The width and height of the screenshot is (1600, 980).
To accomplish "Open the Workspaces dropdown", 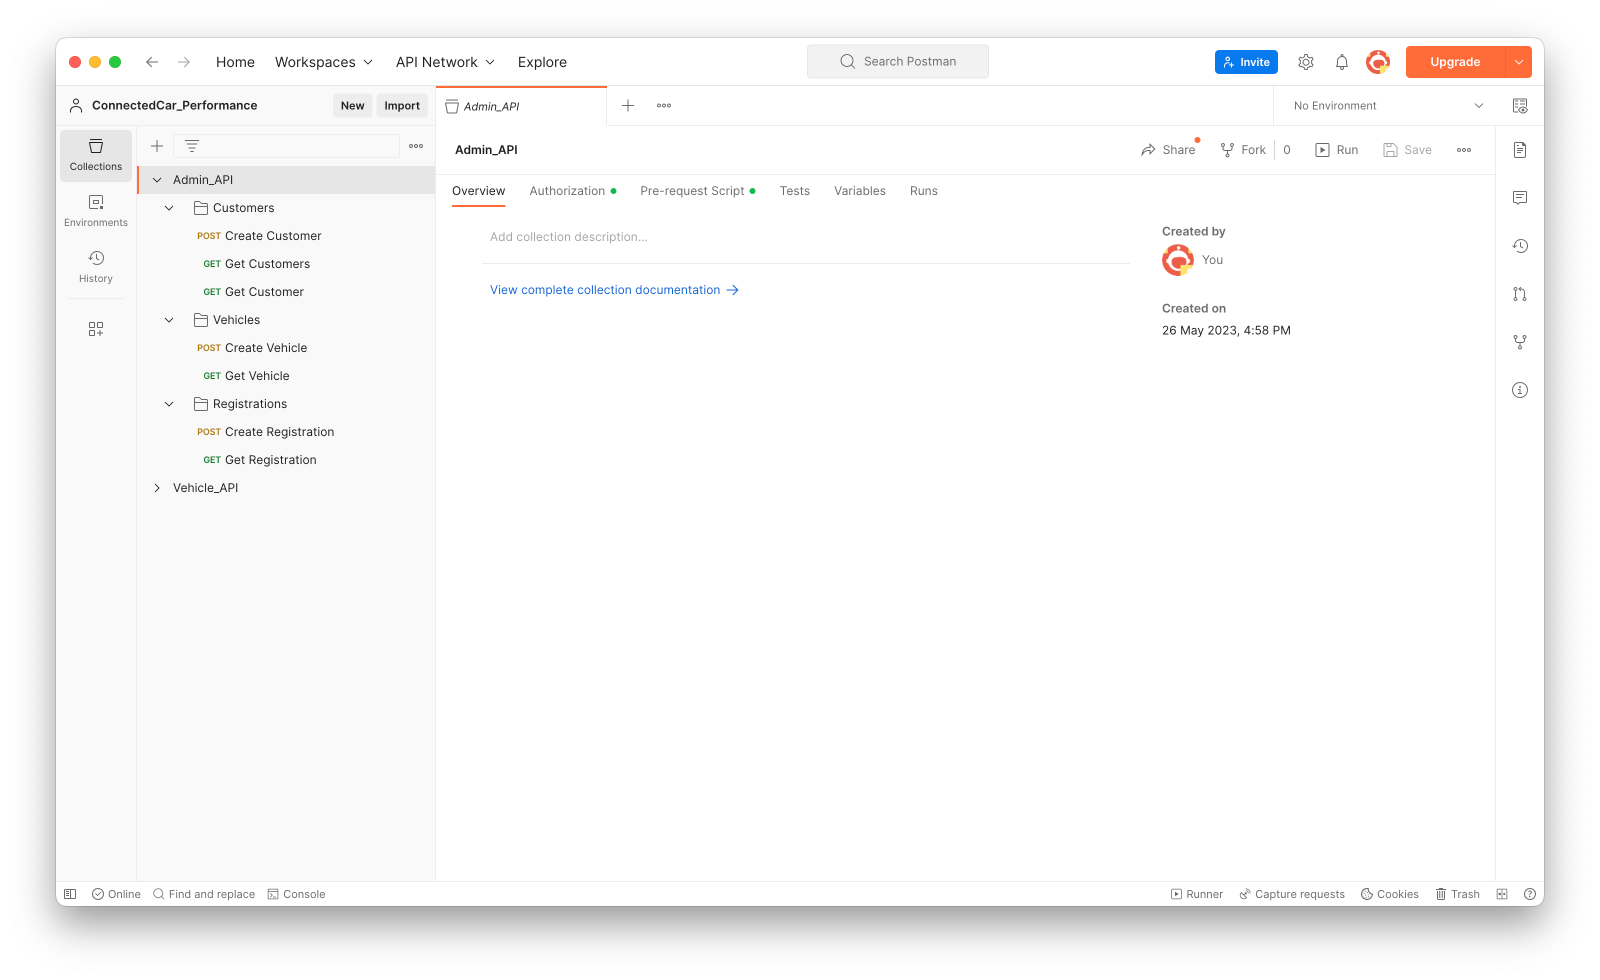I will pyautogui.click(x=324, y=62).
